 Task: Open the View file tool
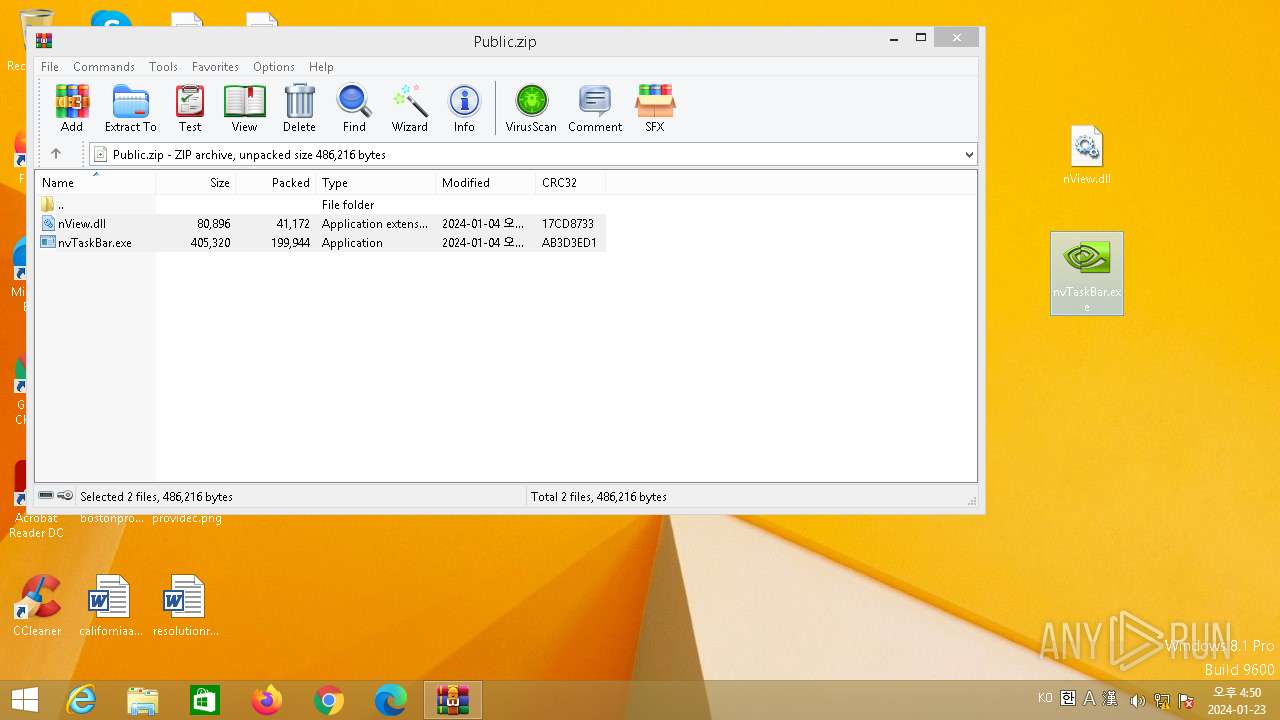244,108
